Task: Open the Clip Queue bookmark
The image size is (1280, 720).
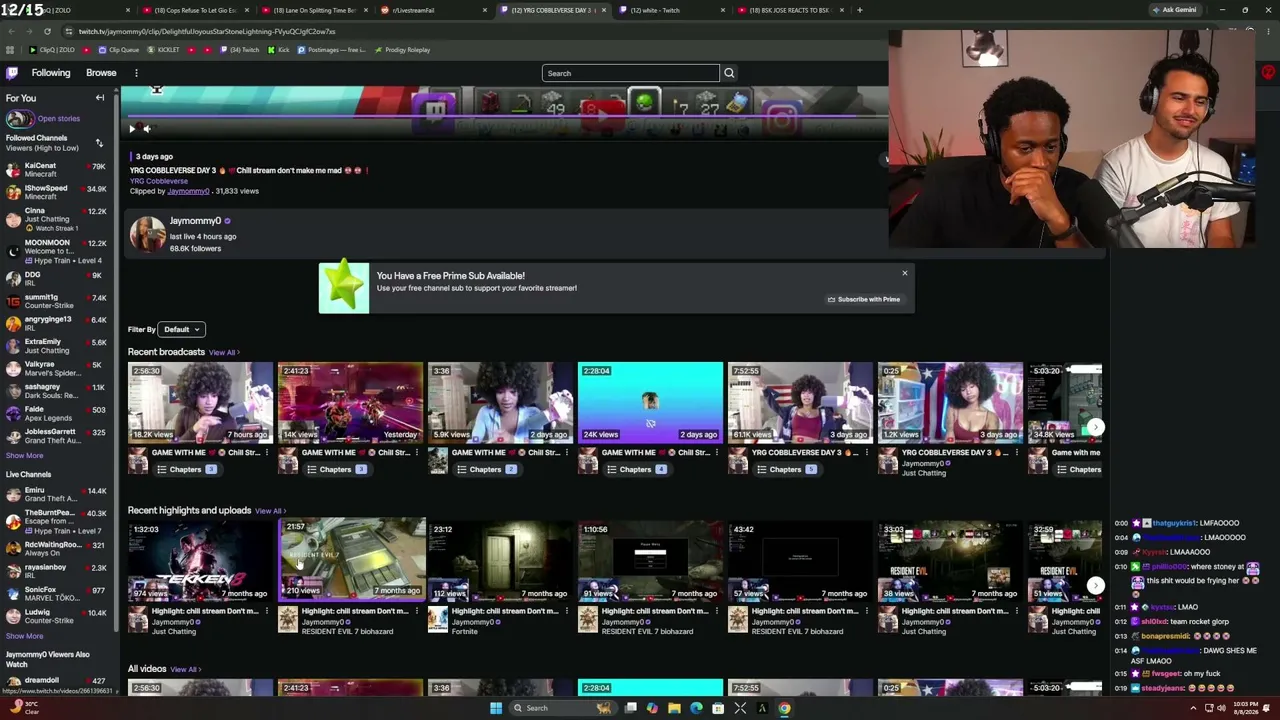Action: [118, 50]
